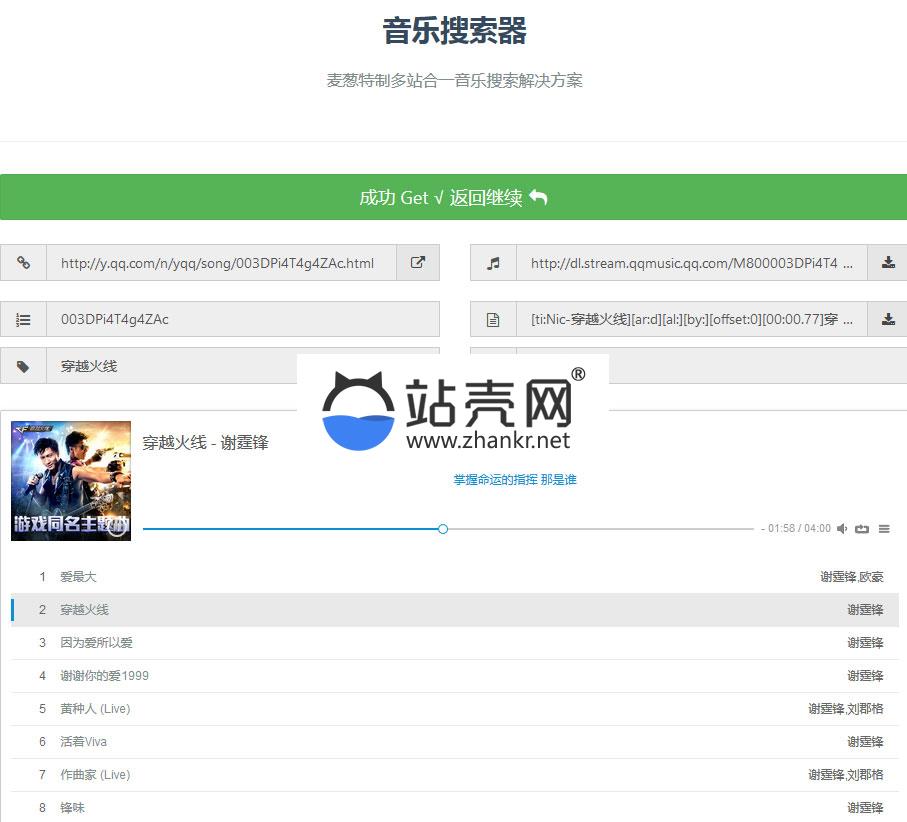Screen dimensions: 907x822
Task: Select track 活着Viva
Action: coord(83,742)
